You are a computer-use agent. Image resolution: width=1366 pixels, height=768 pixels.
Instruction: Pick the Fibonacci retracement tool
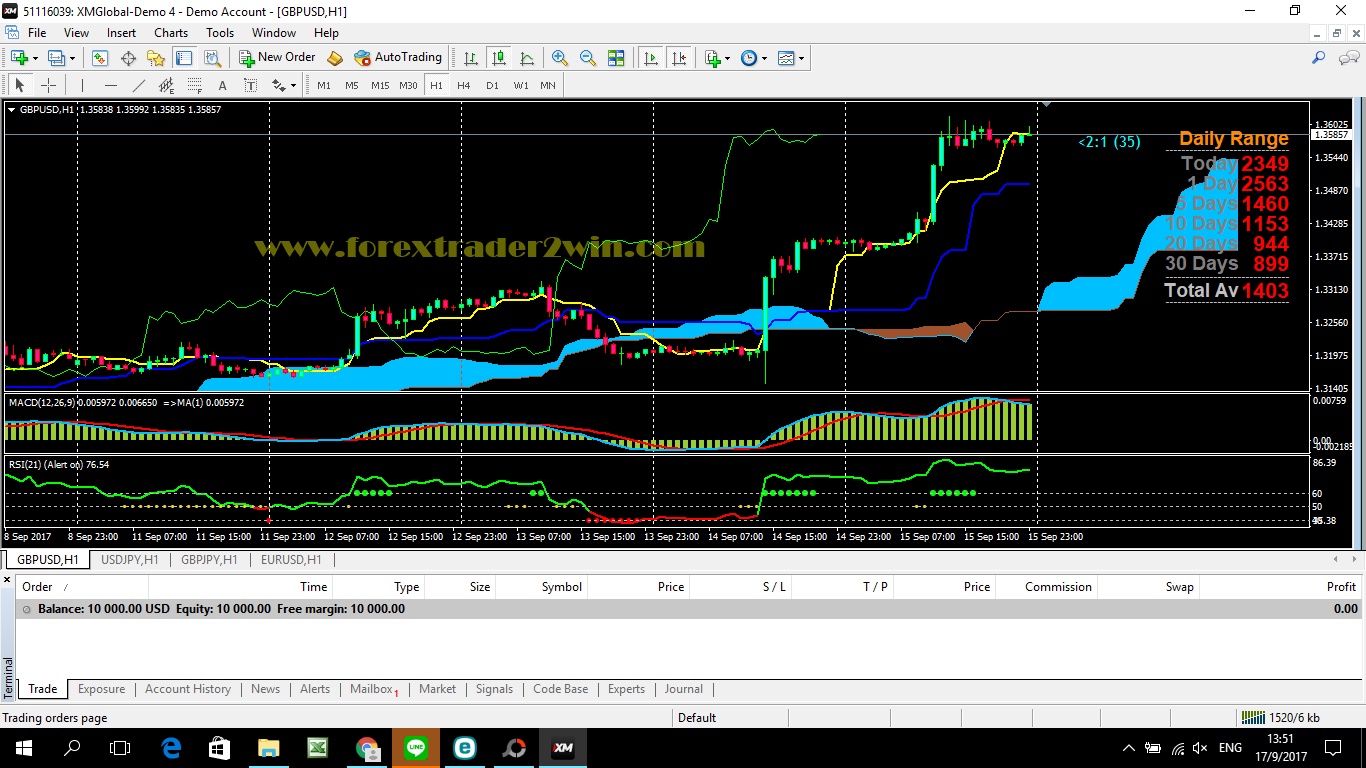[194, 86]
